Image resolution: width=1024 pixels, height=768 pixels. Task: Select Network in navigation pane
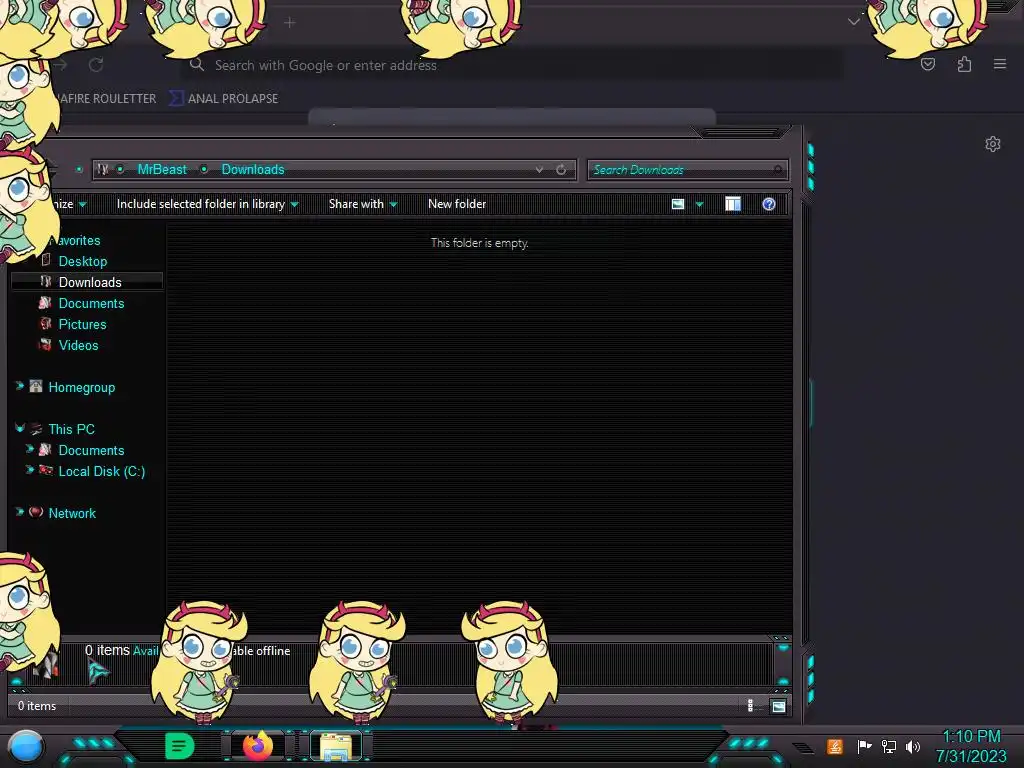click(x=72, y=513)
